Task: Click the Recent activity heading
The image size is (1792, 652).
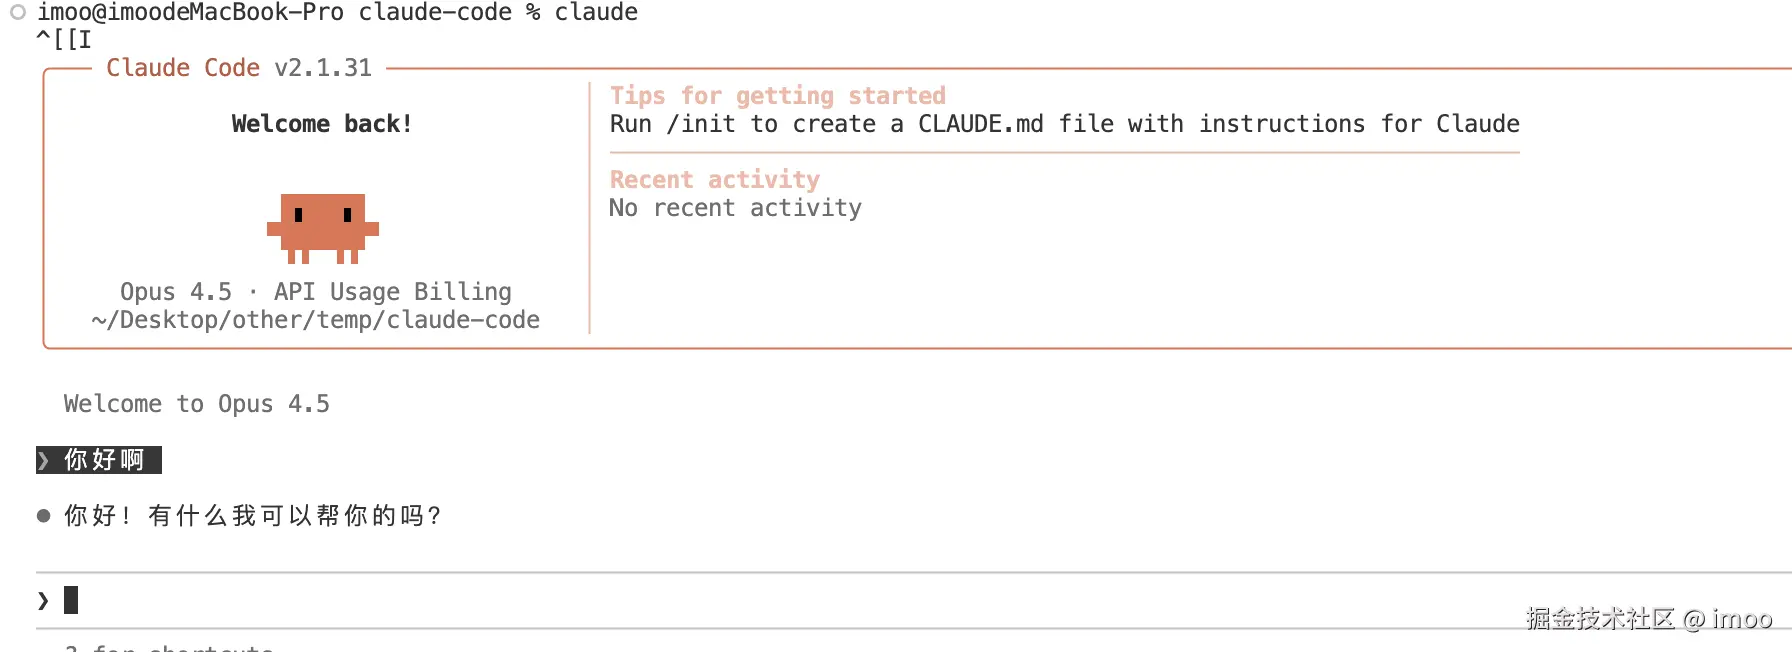Action: 714,180
